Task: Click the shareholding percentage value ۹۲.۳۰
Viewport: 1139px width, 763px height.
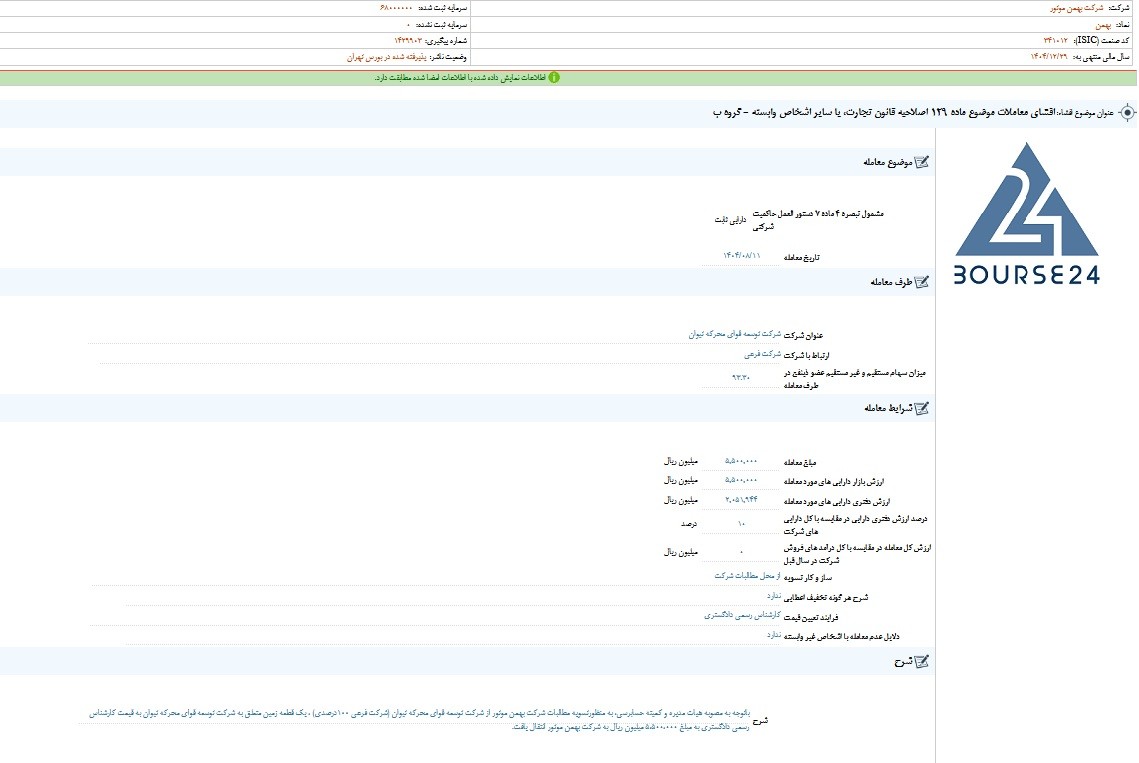Action: pyautogui.click(x=741, y=377)
